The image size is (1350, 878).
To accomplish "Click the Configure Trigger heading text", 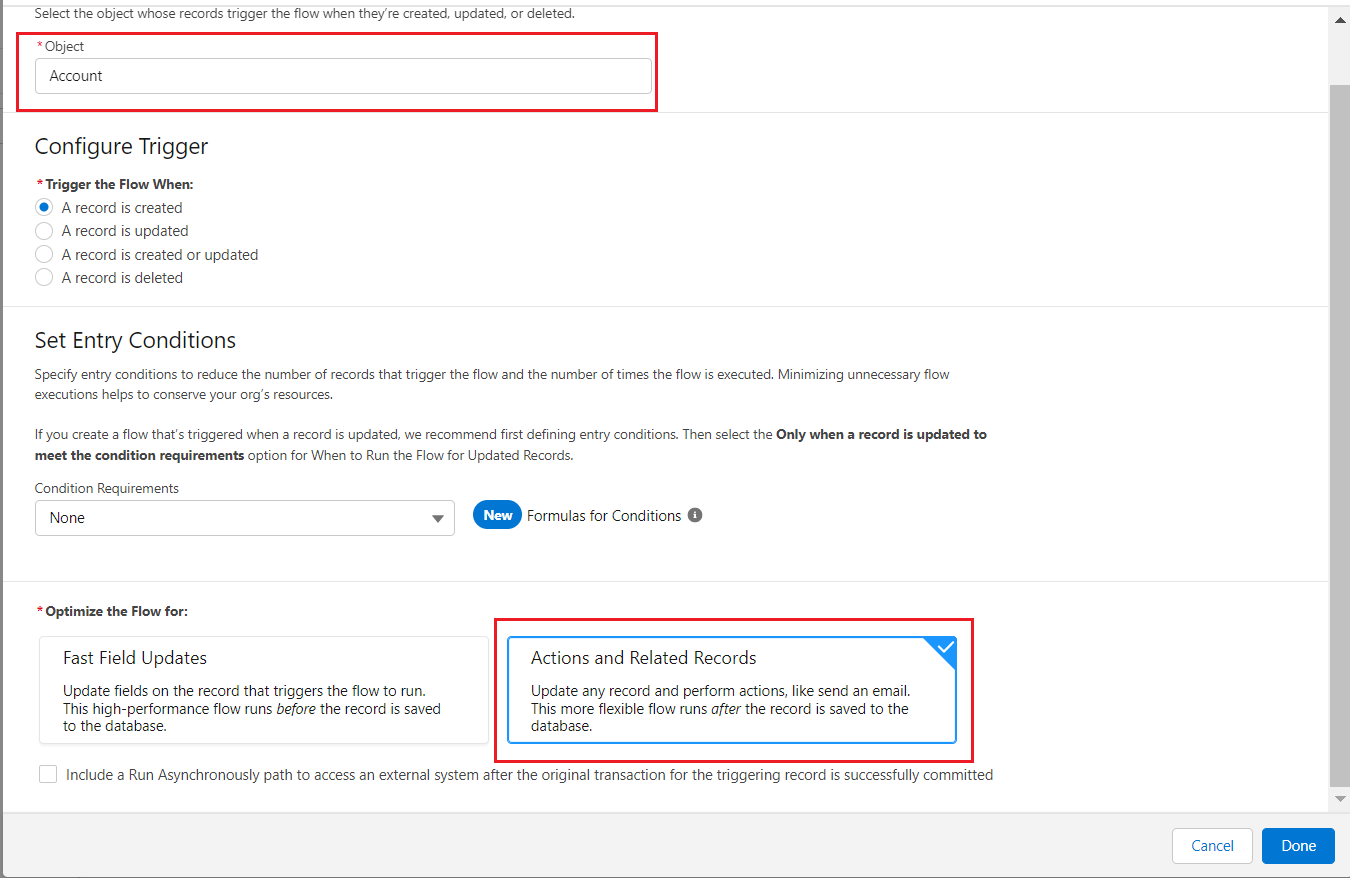I will click(122, 146).
